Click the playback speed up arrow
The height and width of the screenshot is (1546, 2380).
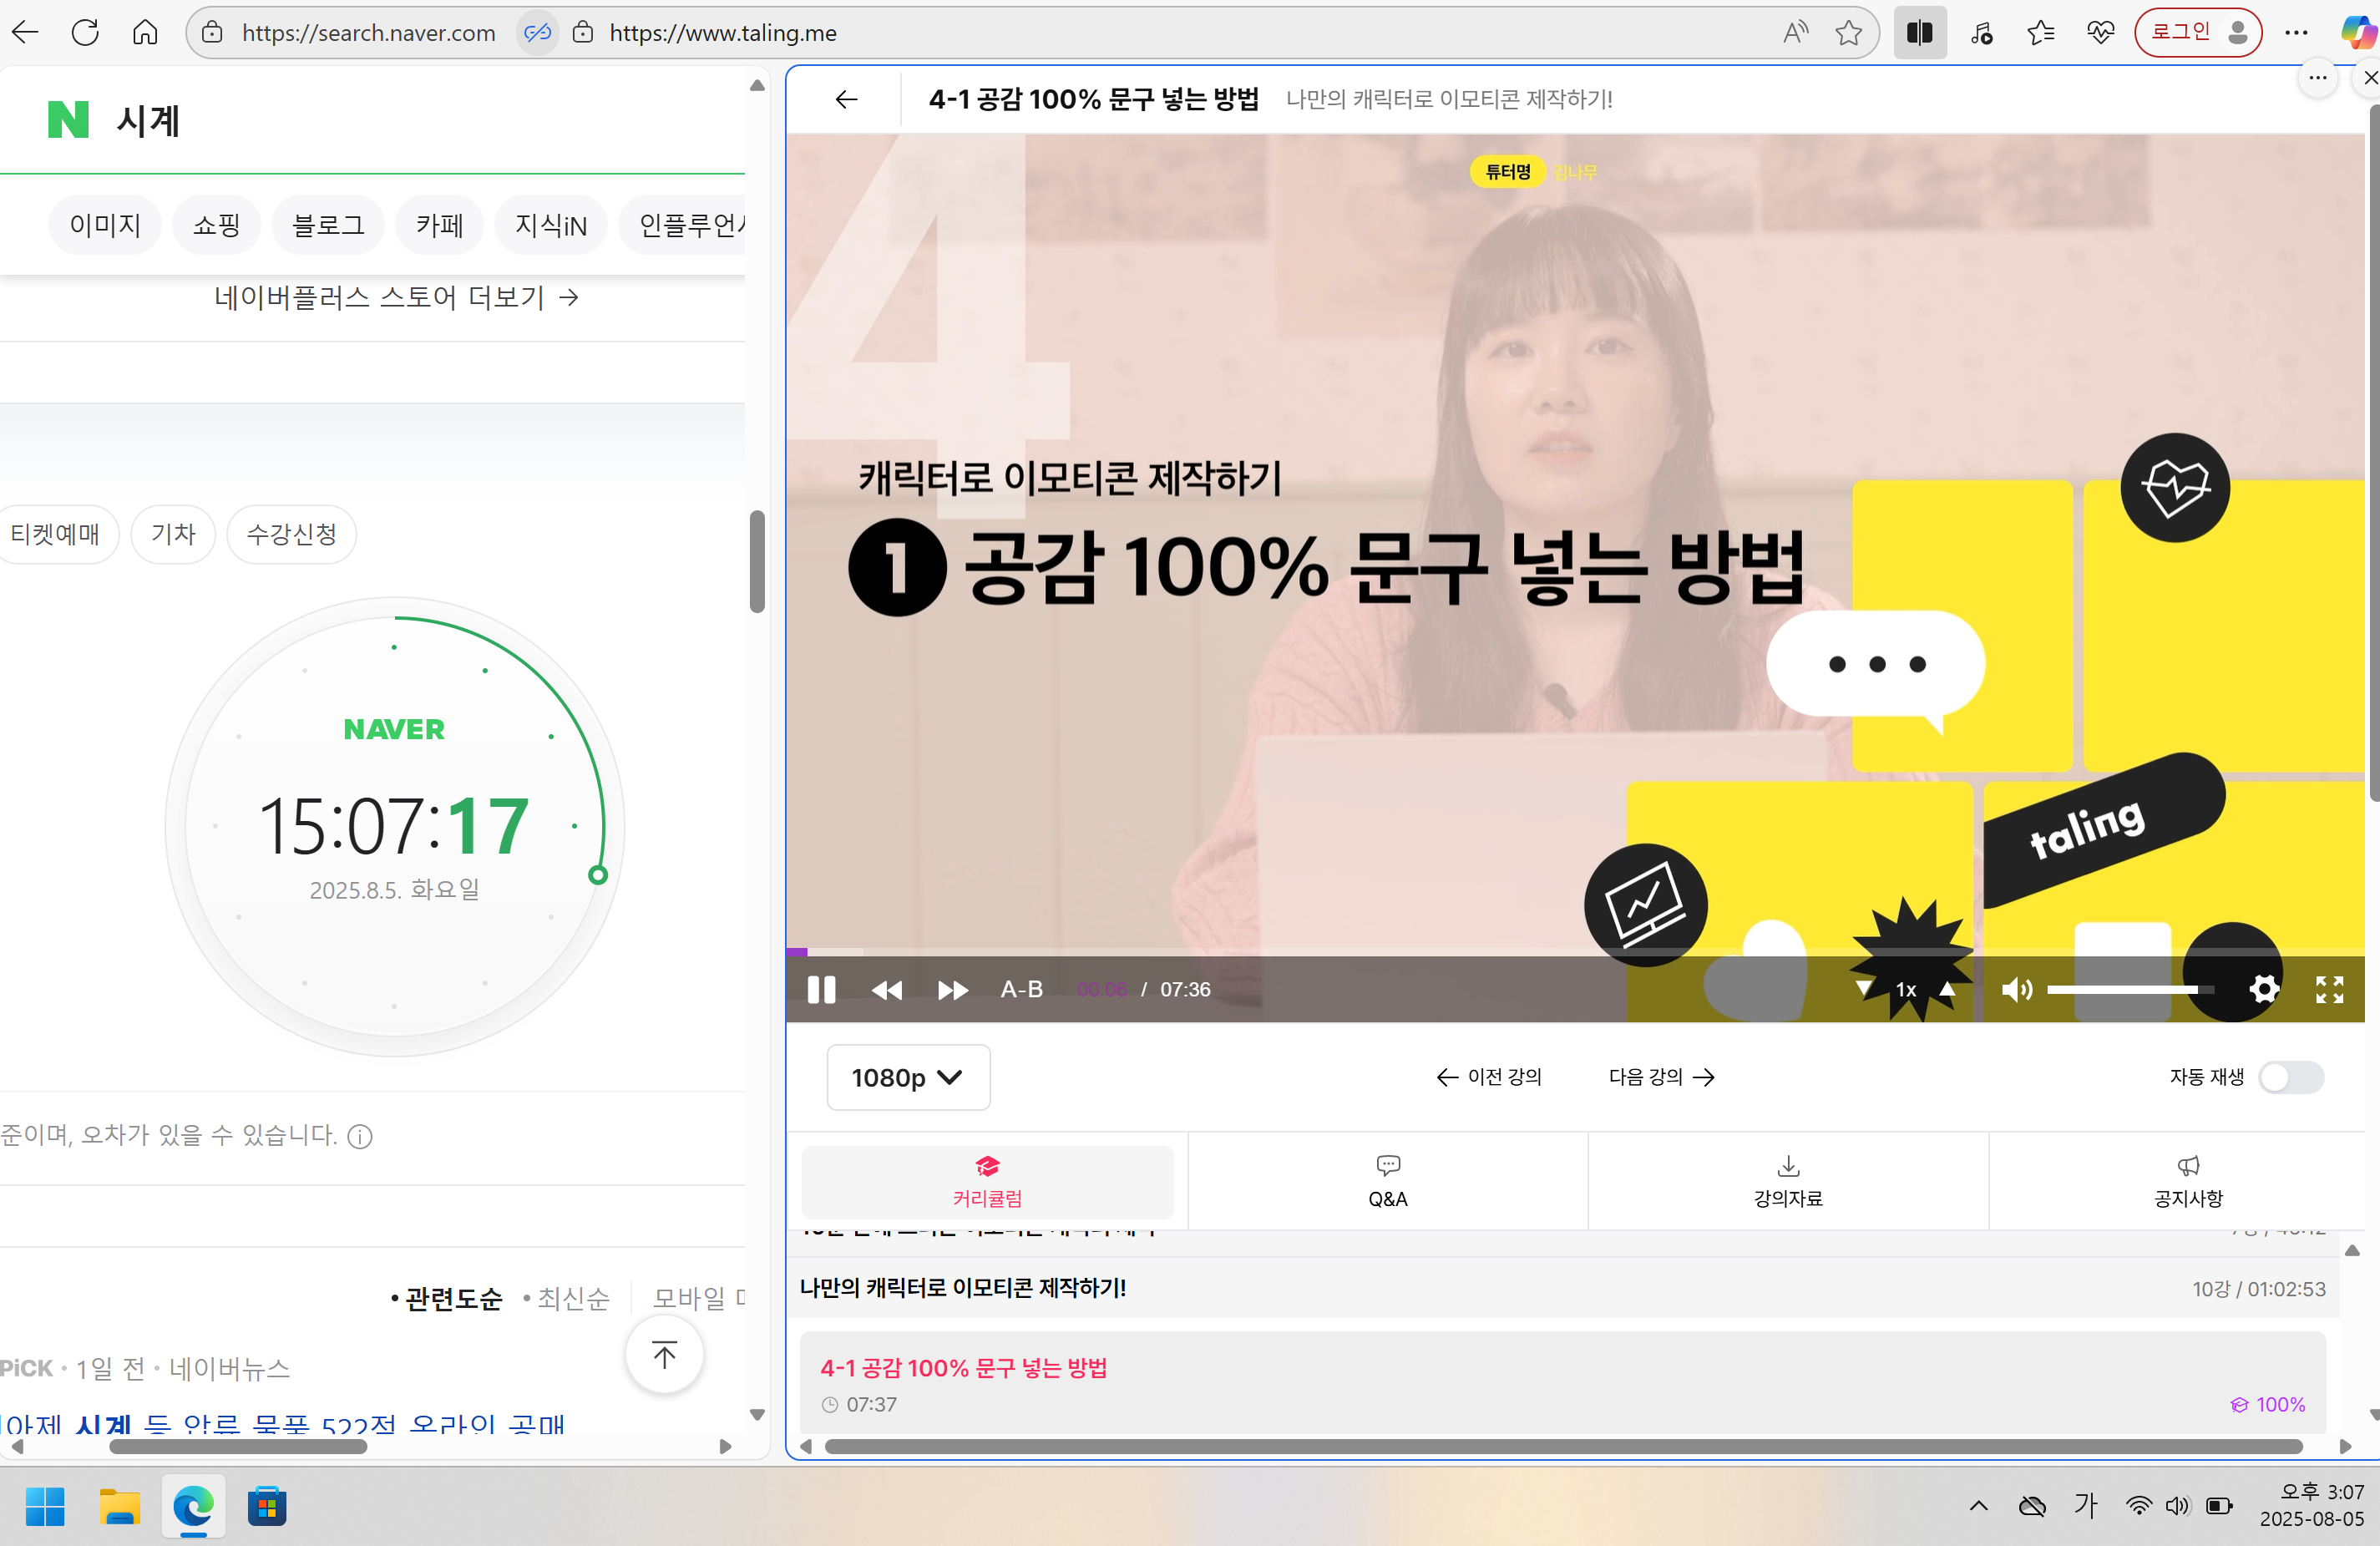[x=1947, y=990]
